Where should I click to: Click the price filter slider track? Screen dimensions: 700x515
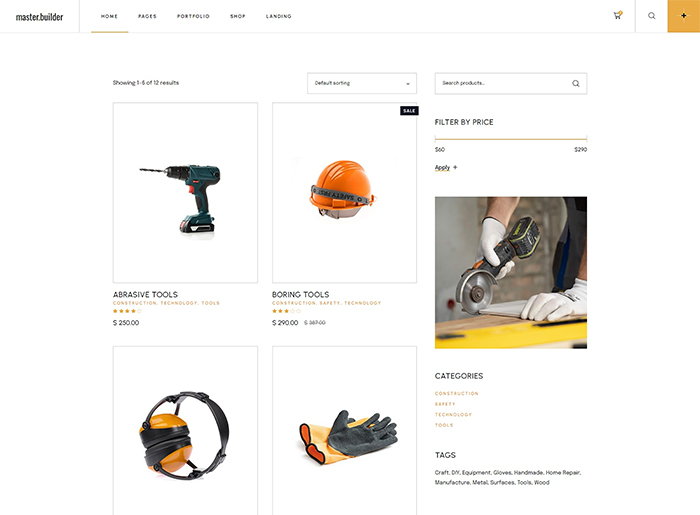510,139
